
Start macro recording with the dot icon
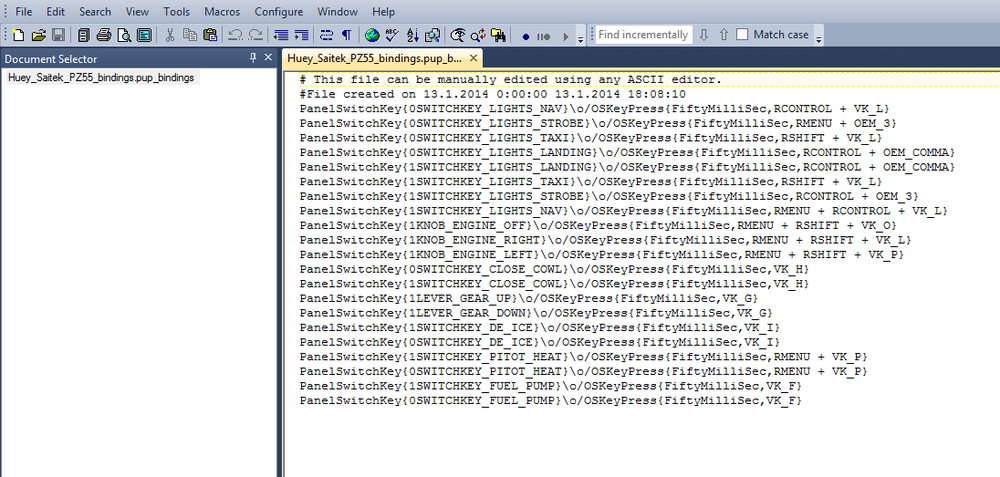pyautogui.click(x=526, y=36)
